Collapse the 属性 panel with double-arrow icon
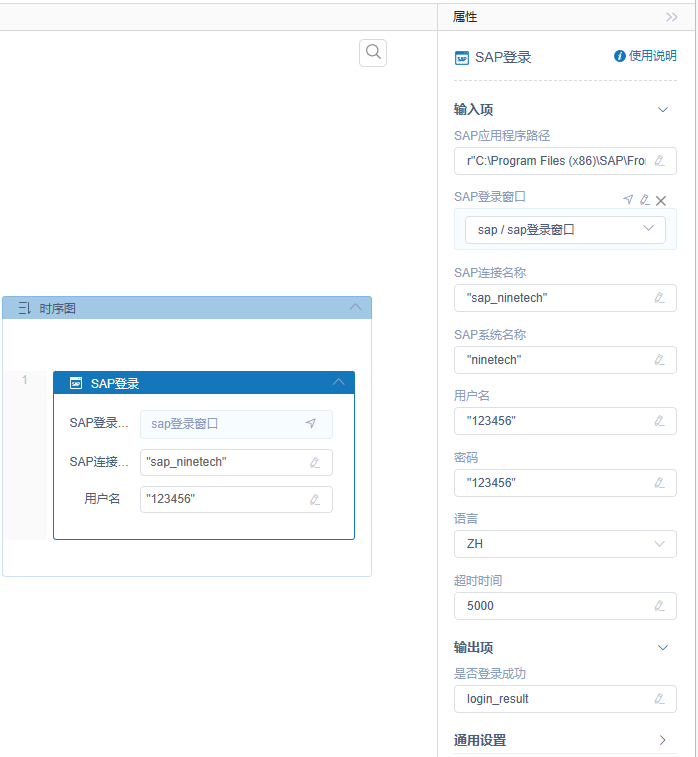 pos(671,17)
